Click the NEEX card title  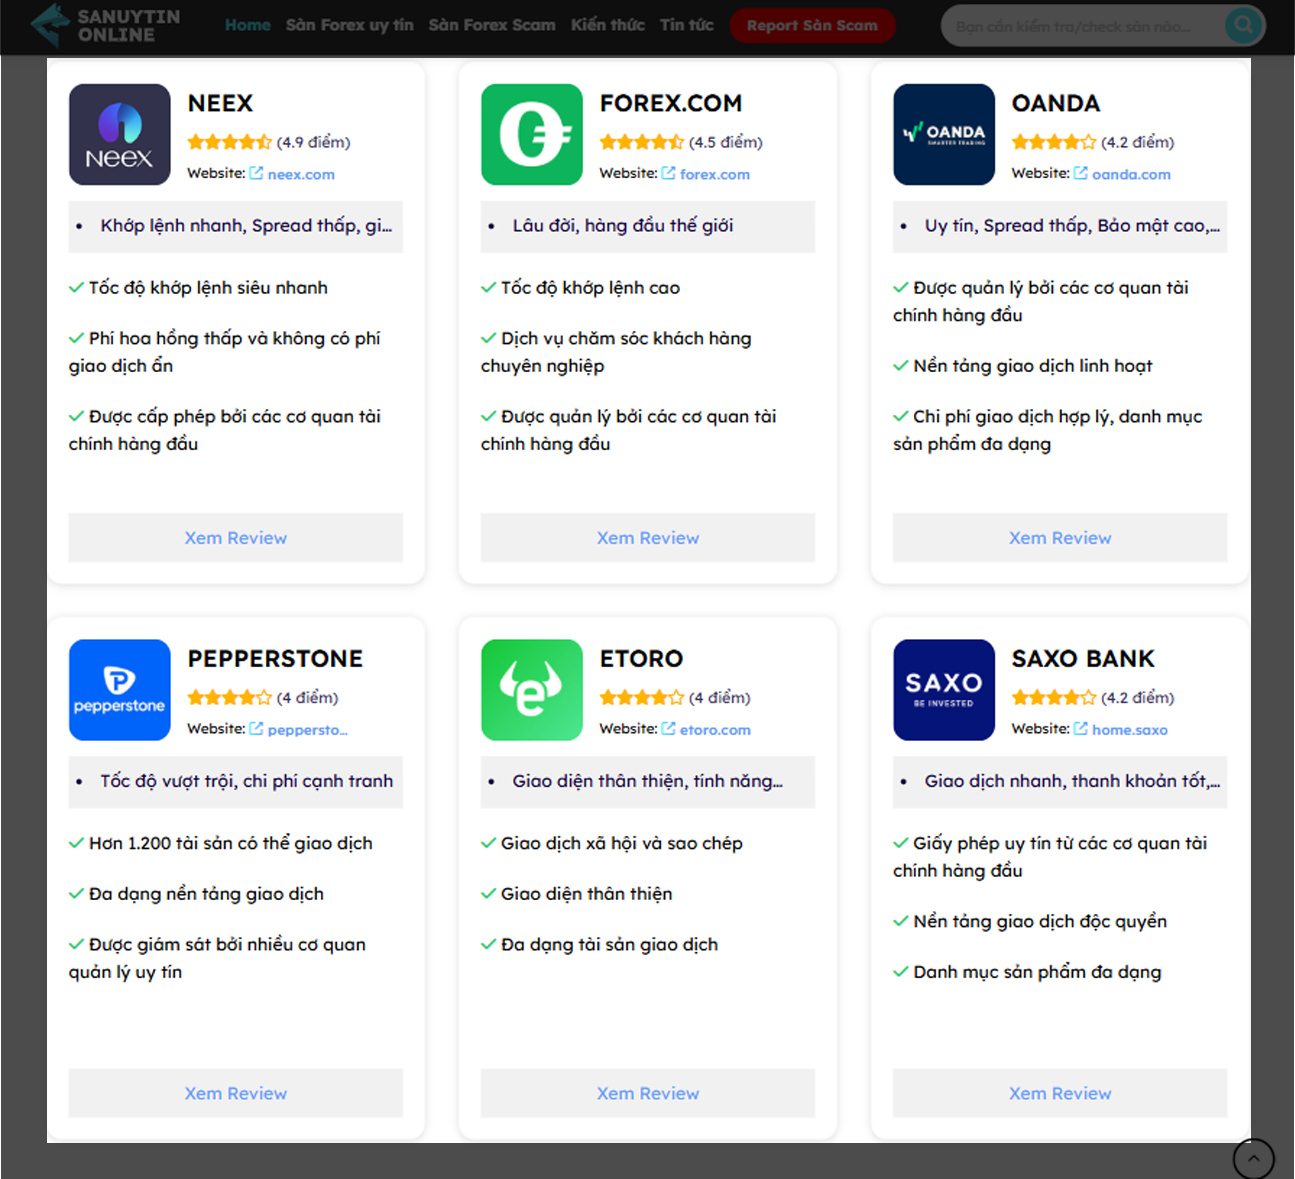220,103
